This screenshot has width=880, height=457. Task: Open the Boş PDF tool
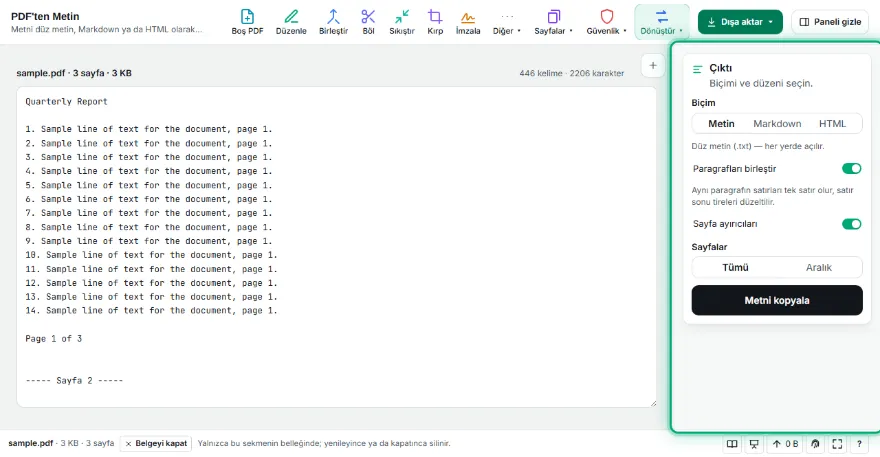(247, 22)
